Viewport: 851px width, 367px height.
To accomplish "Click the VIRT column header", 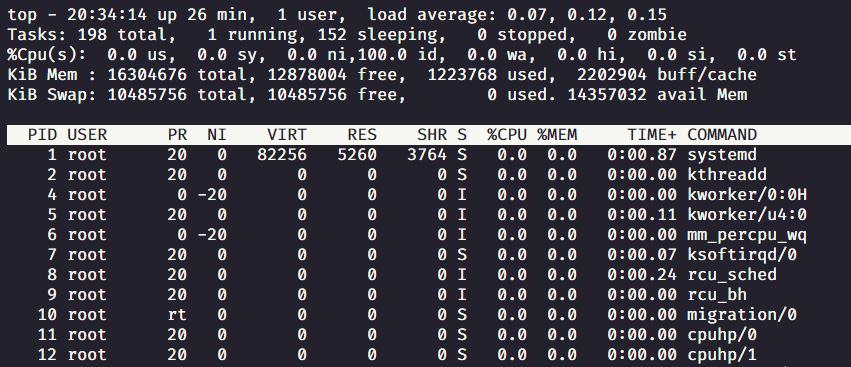I will click(287, 135).
